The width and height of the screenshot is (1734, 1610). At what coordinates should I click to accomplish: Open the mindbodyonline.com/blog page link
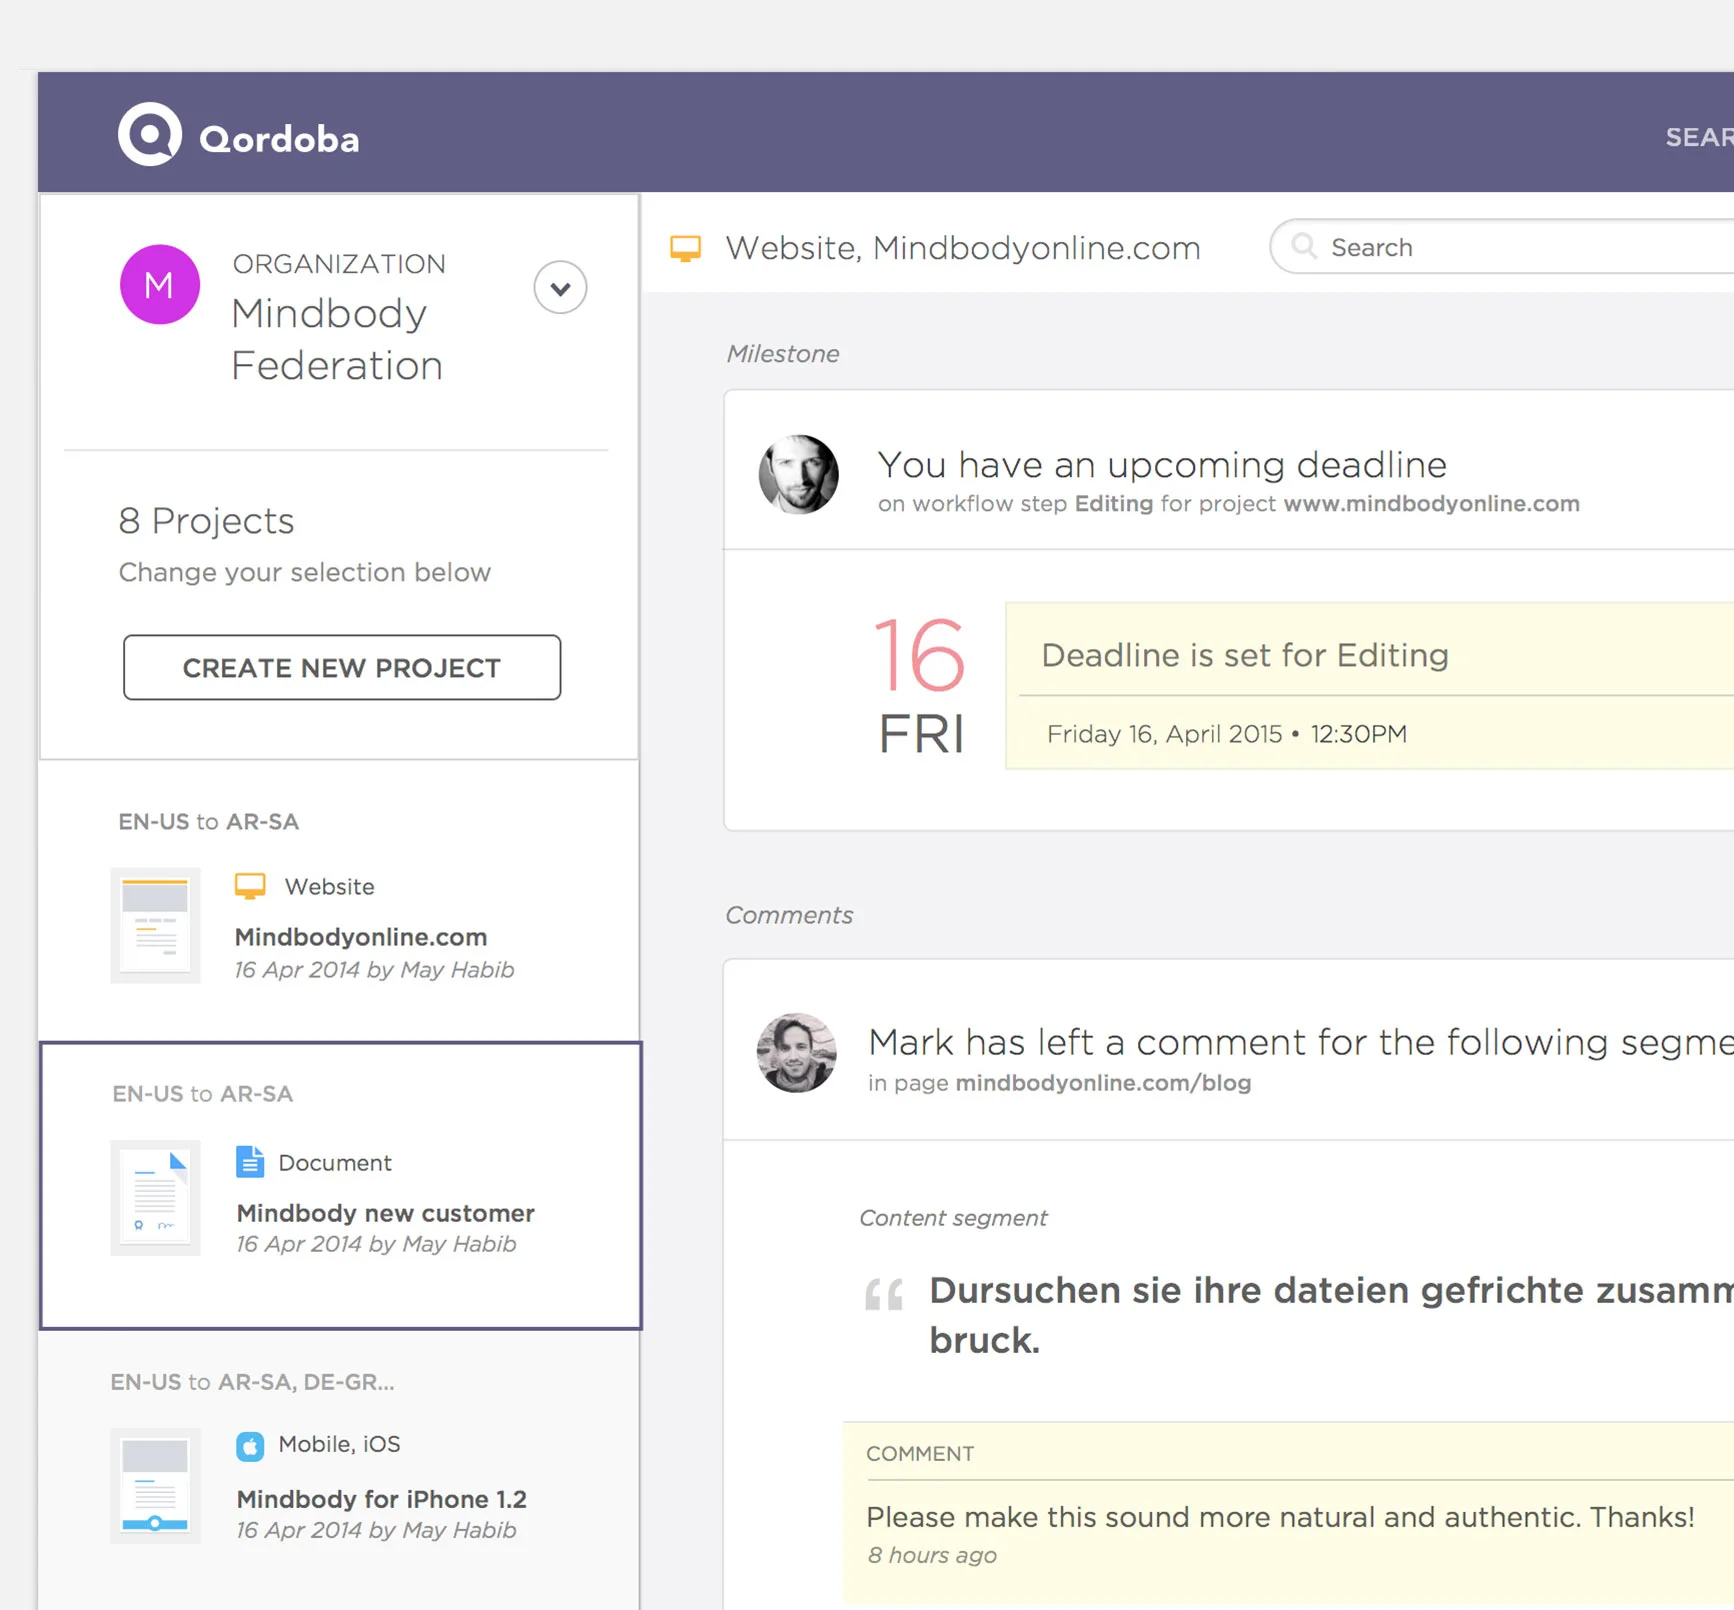point(1103,1083)
